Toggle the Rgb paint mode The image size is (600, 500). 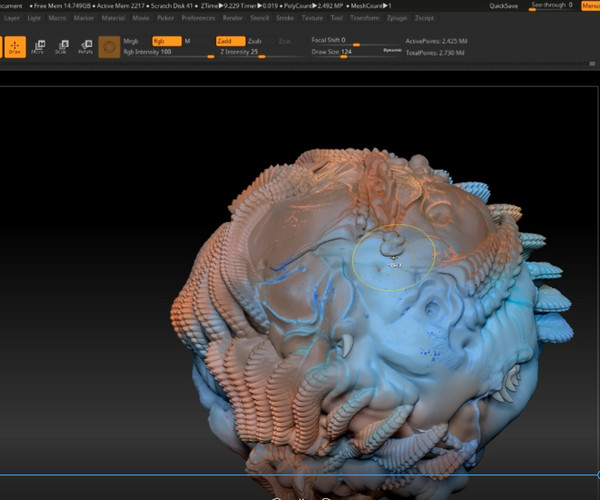167,41
